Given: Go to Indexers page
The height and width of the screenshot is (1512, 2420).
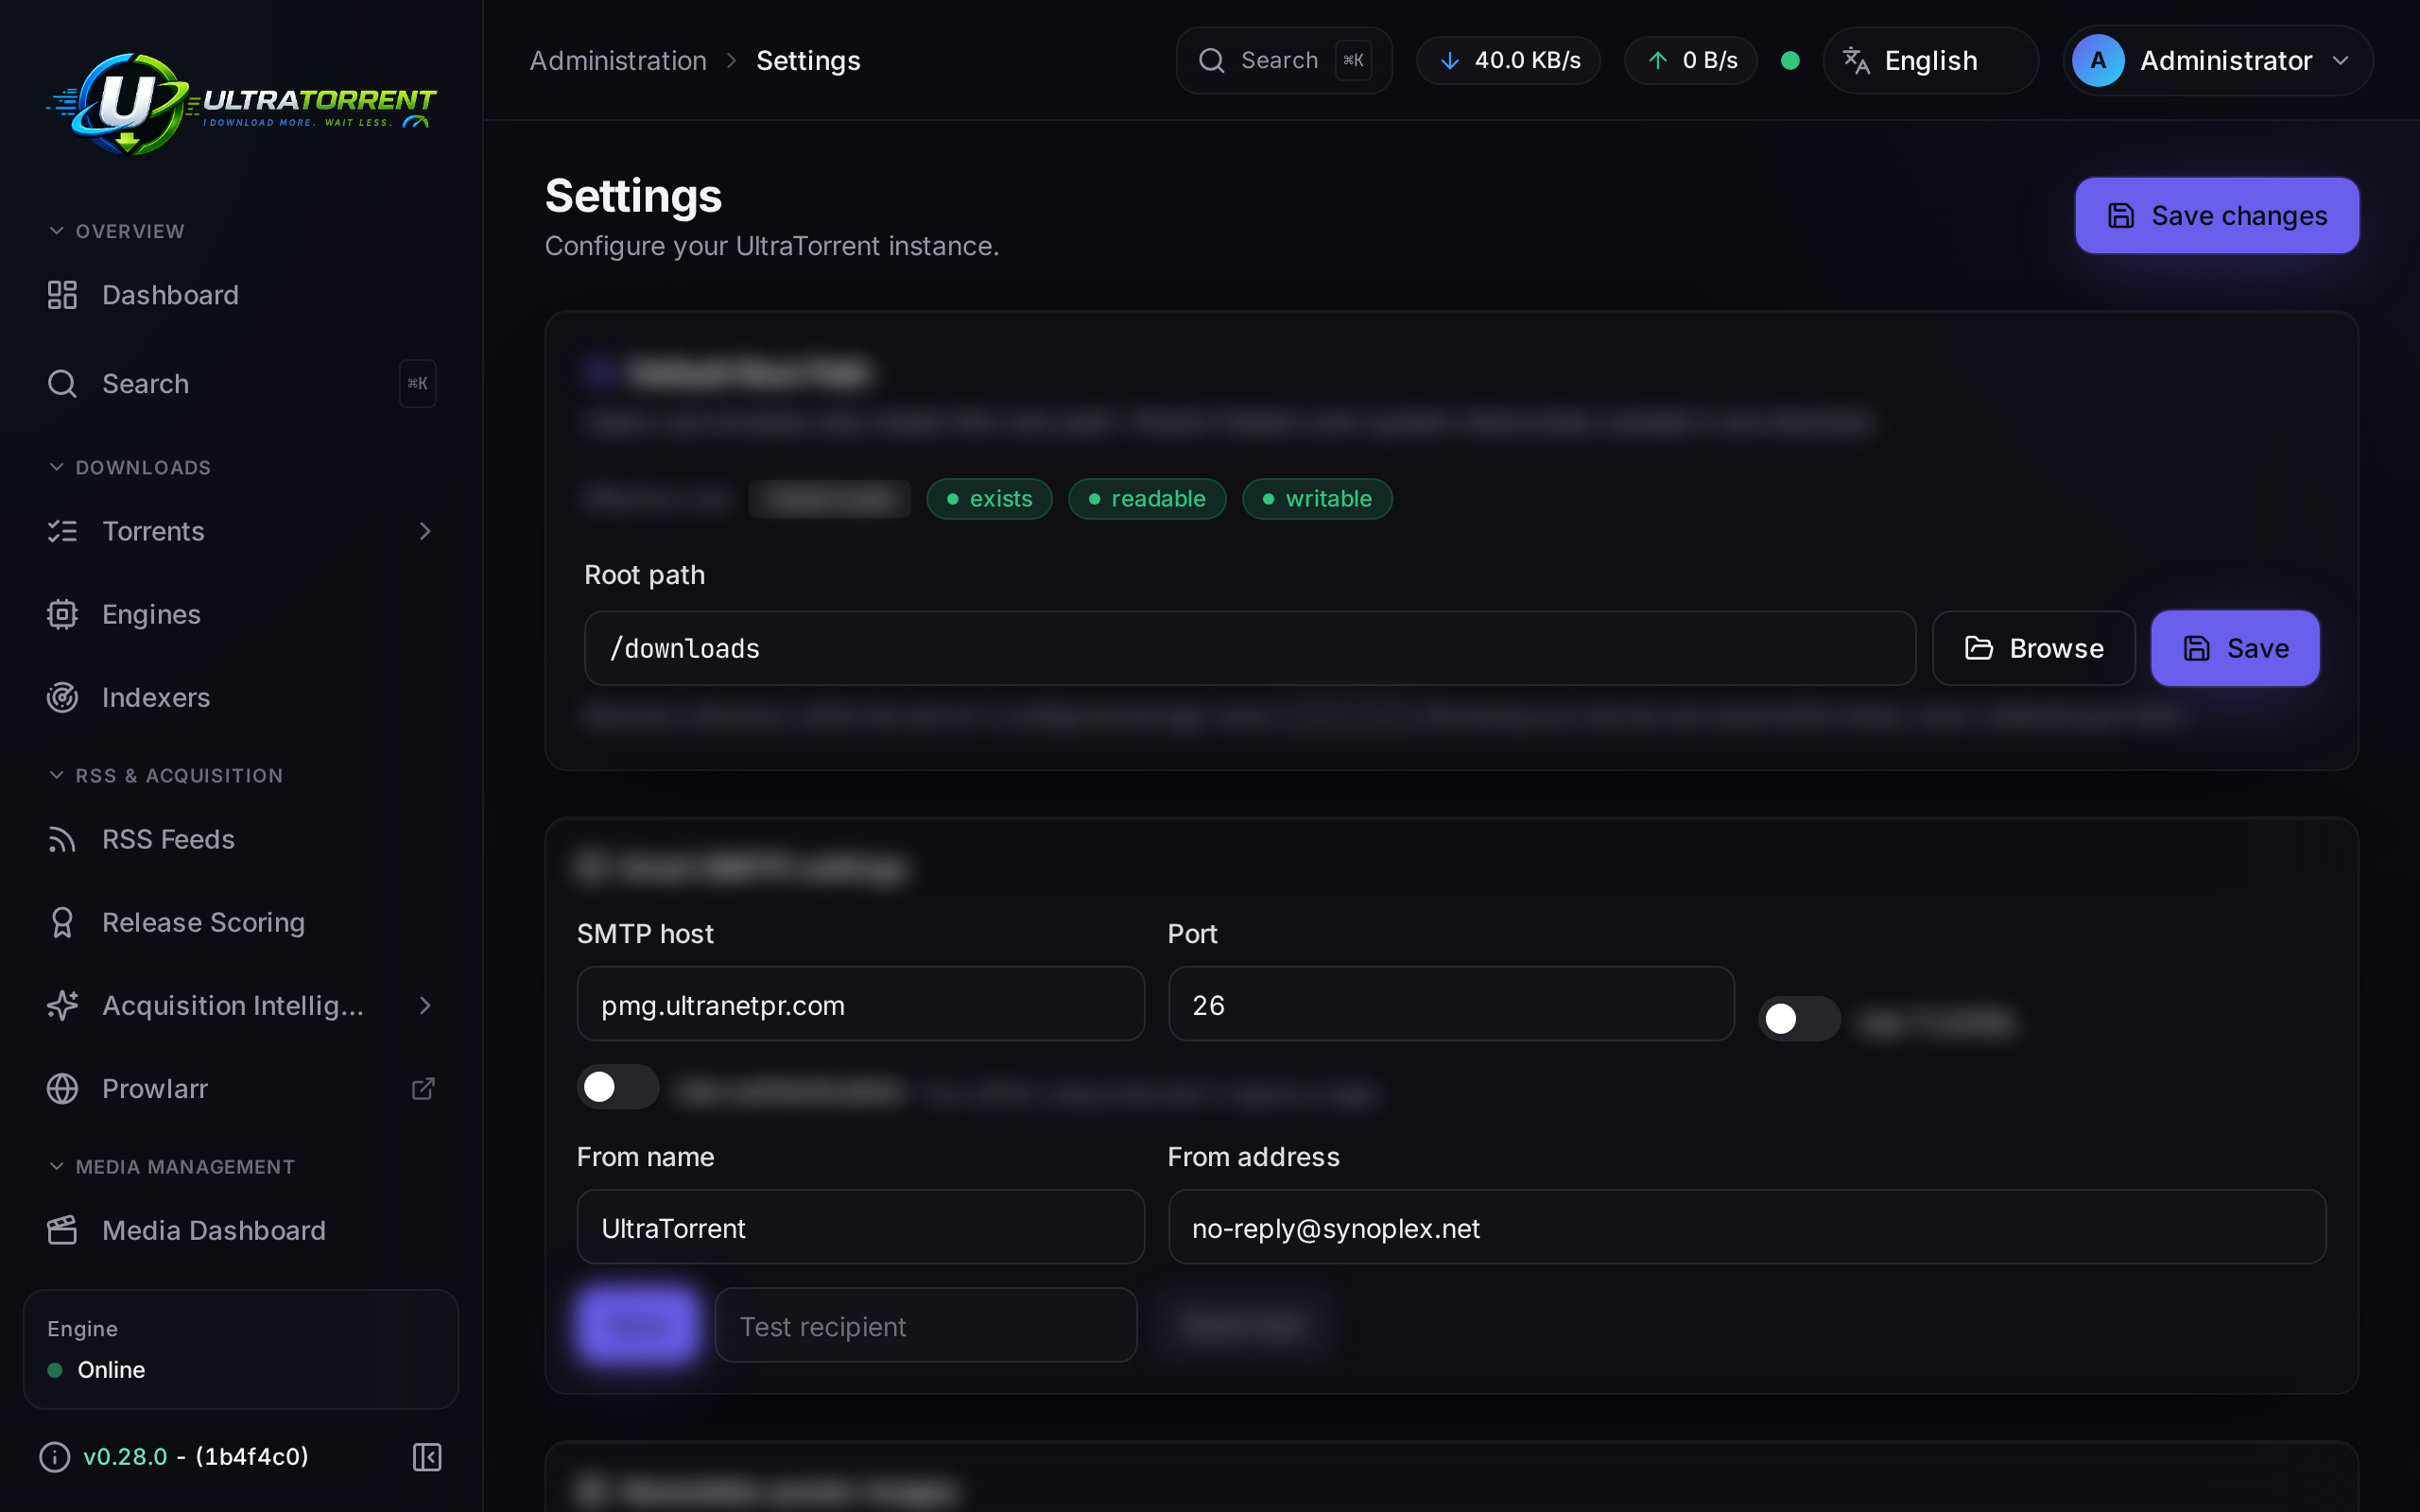Looking at the screenshot, I should point(240,697).
